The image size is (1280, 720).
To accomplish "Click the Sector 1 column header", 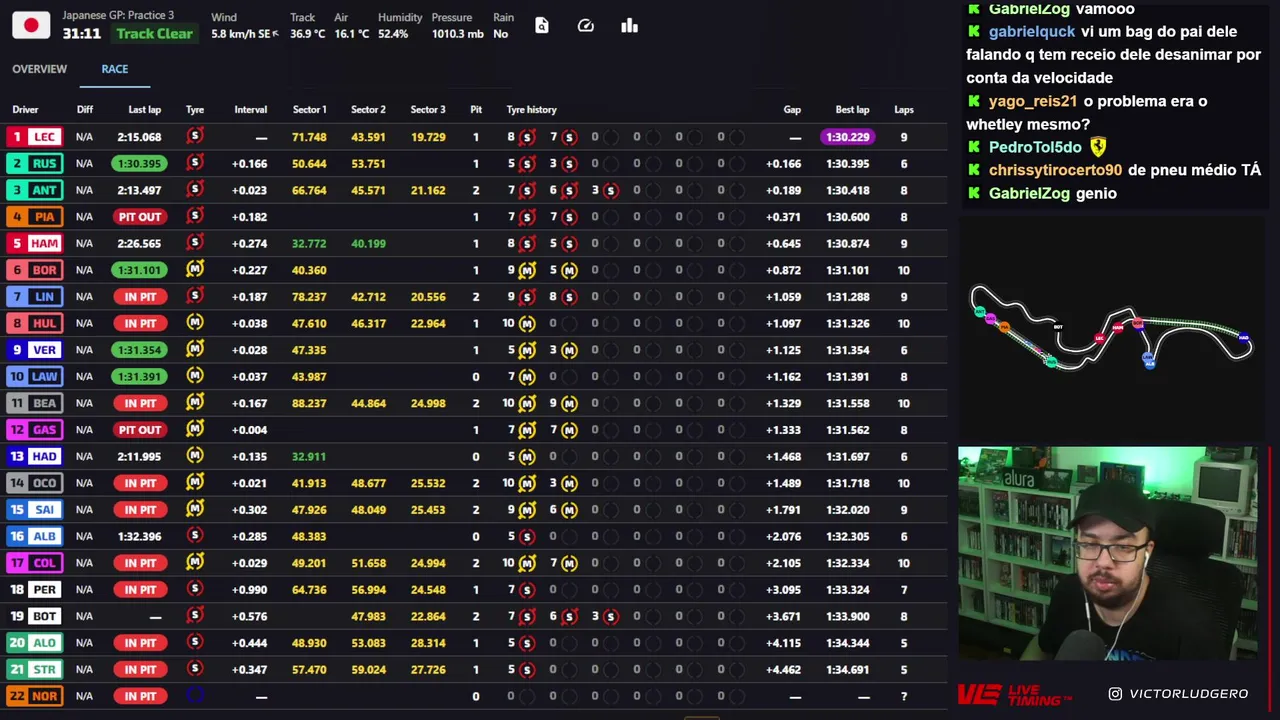I will pyautogui.click(x=309, y=110).
